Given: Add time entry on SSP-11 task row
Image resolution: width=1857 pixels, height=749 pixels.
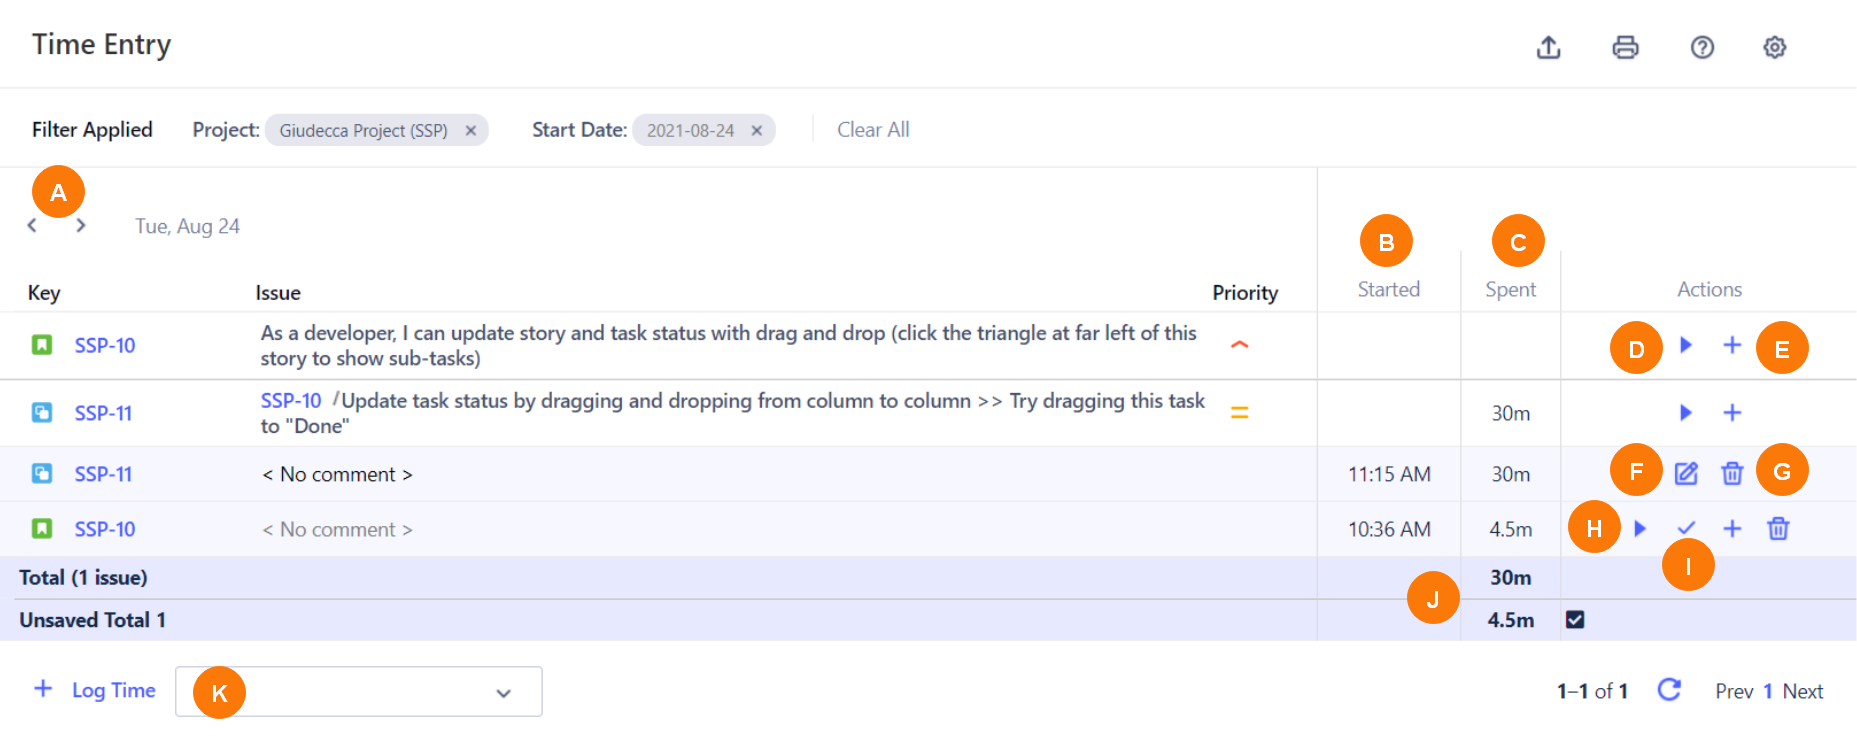Looking at the screenshot, I should pyautogui.click(x=1732, y=413).
